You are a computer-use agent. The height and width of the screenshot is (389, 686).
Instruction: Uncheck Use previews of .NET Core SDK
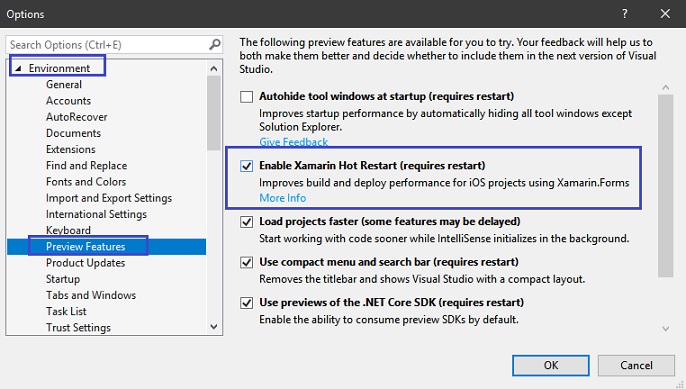[246, 303]
